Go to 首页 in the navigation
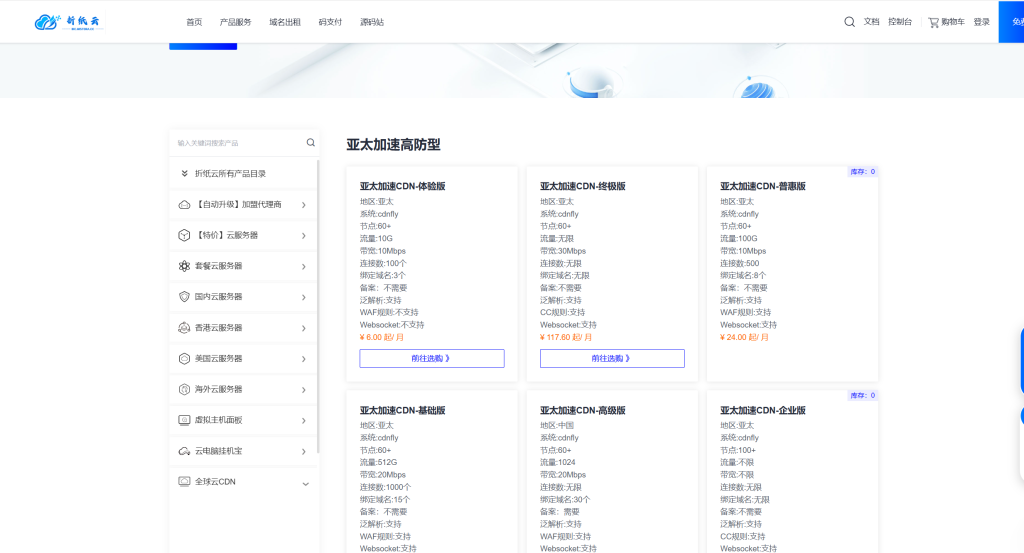 pos(194,22)
